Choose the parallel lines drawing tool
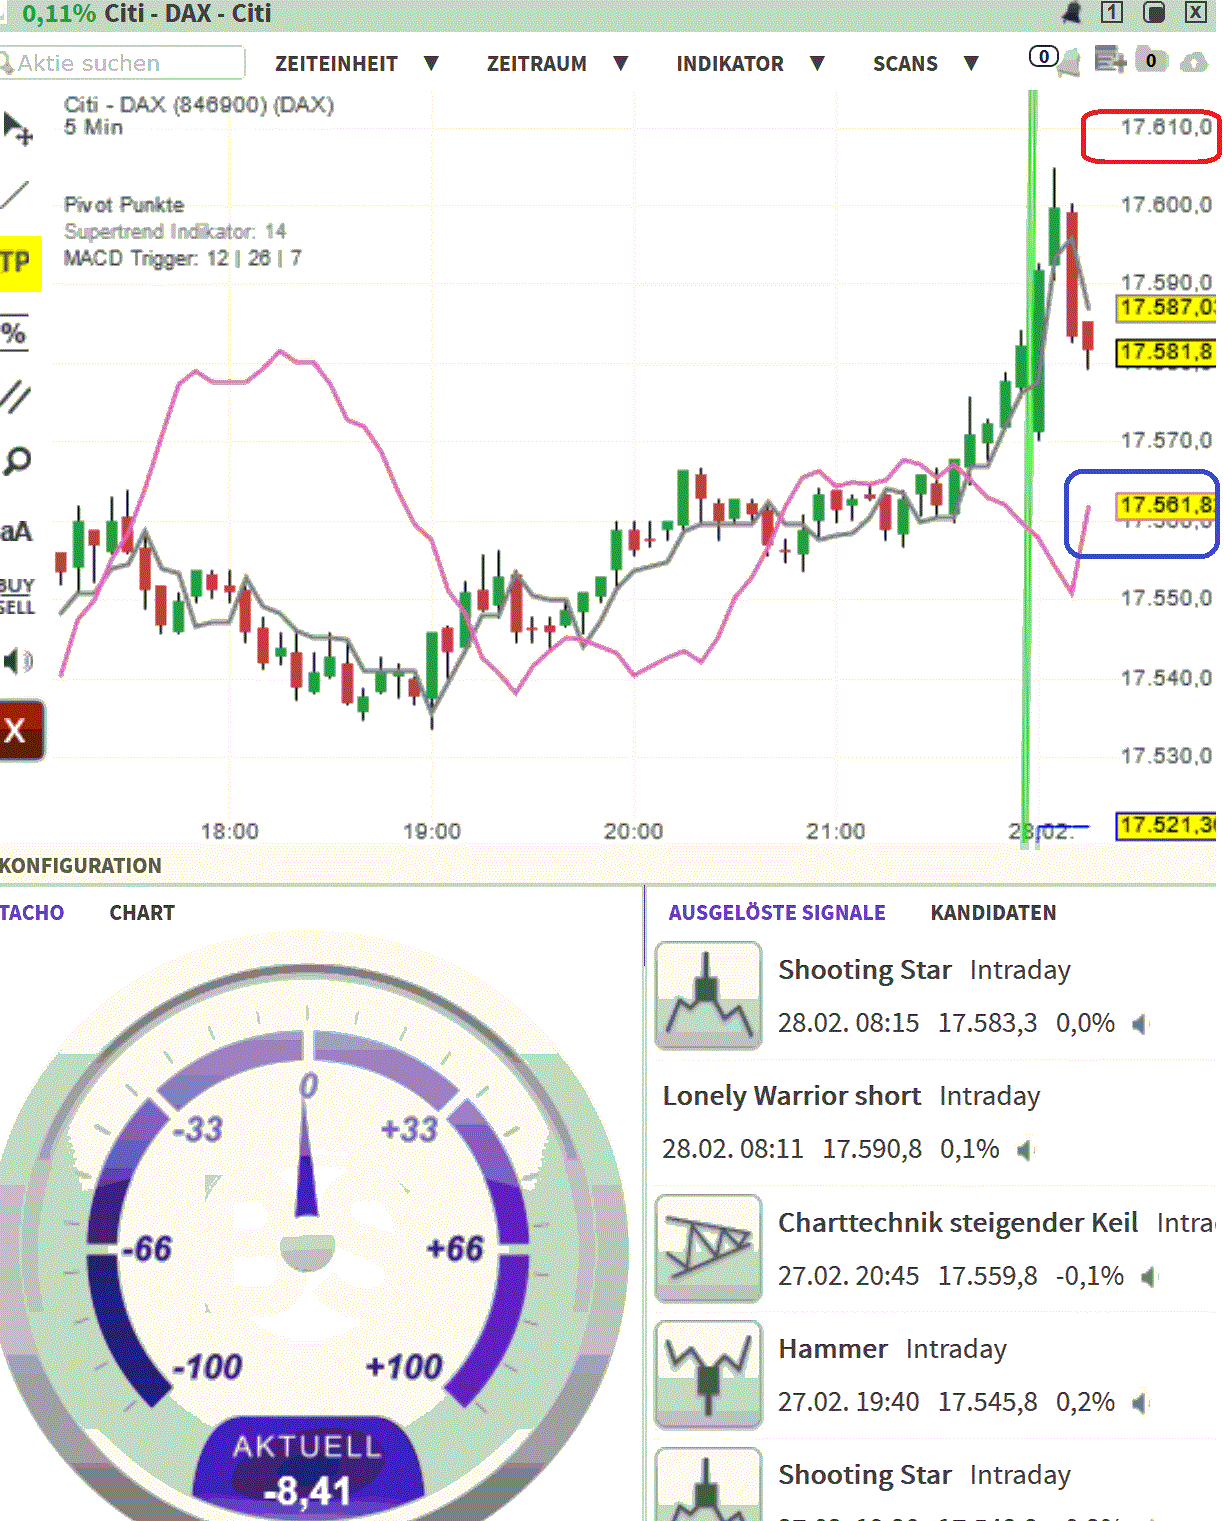Image resolution: width=1224 pixels, height=1521 pixels. 14,397
